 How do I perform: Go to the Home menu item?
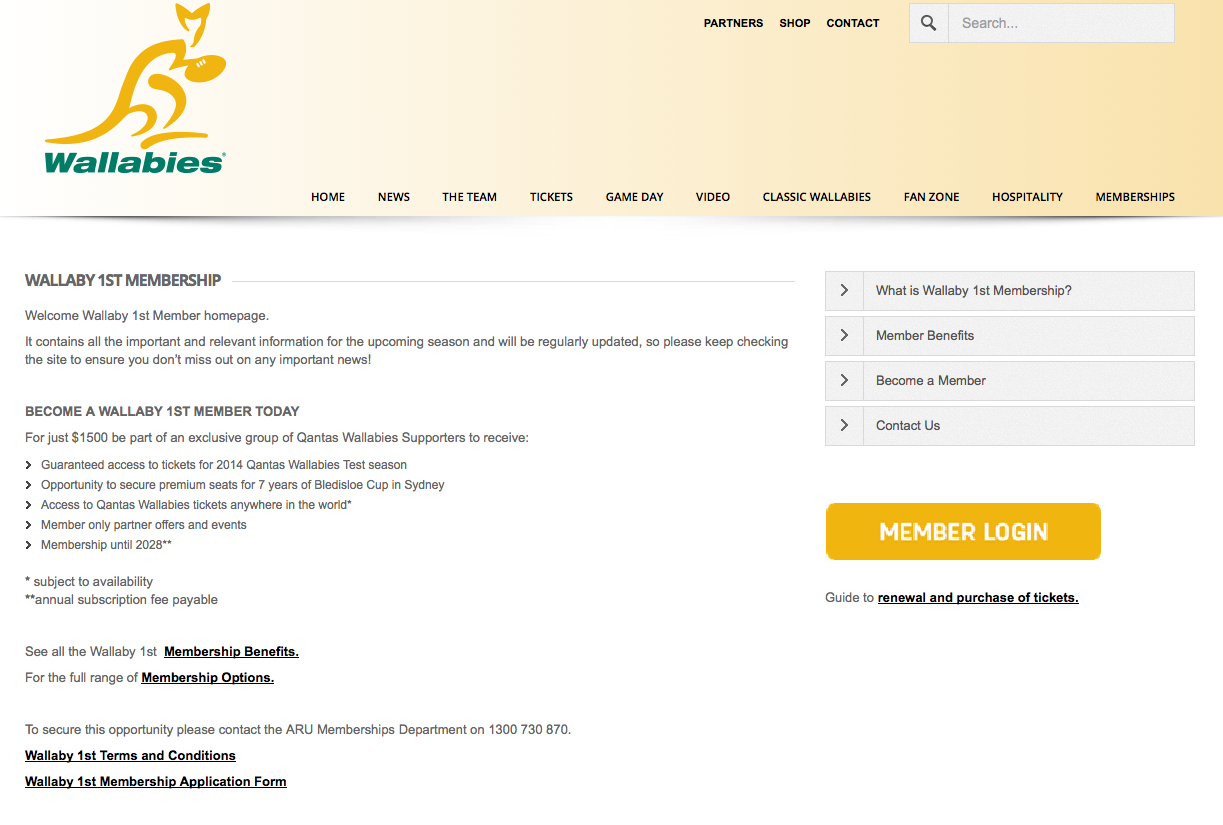(x=328, y=197)
